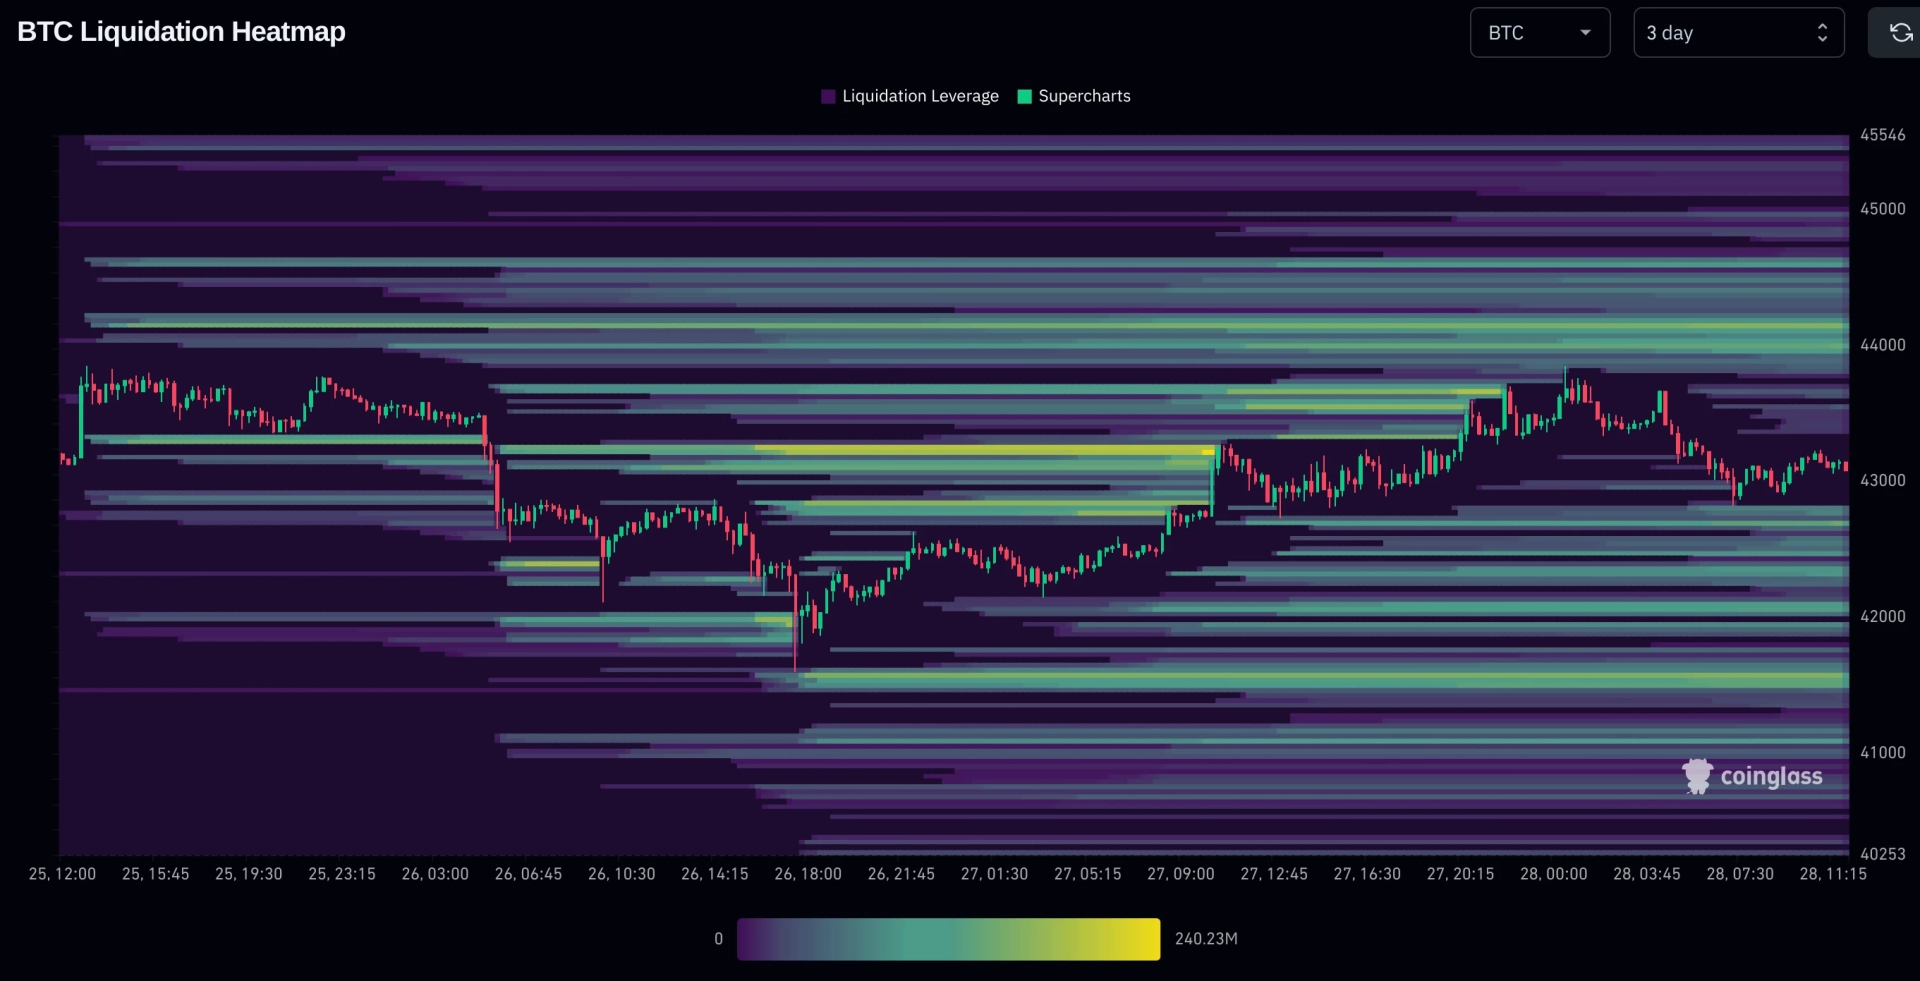Toggle the Supercharts series label
This screenshot has width=1920, height=981.
tap(1084, 96)
